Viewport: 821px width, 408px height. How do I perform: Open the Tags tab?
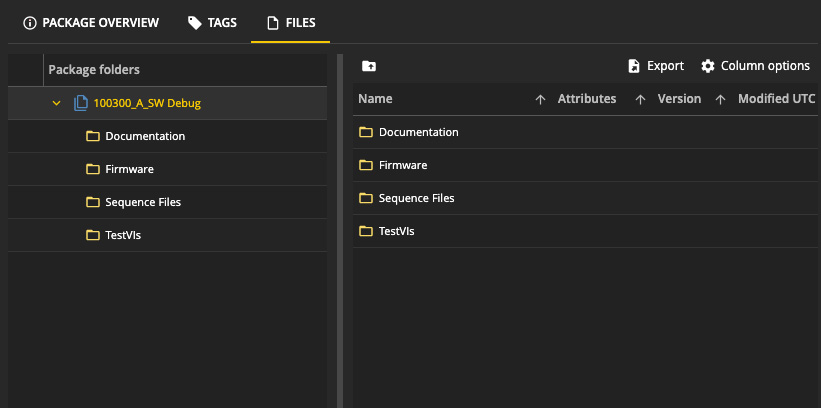tap(212, 23)
